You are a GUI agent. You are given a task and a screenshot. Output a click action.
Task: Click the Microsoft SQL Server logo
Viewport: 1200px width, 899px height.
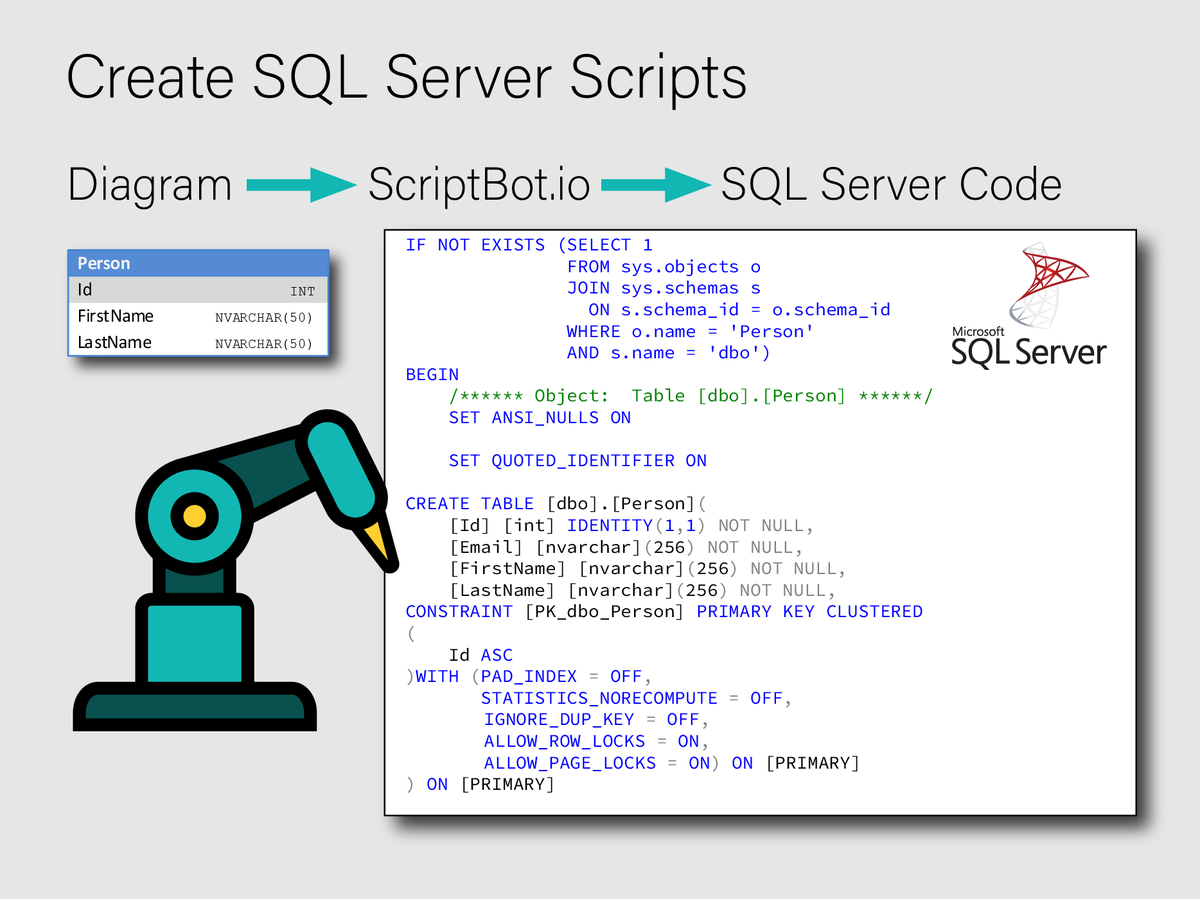click(x=1028, y=305)
